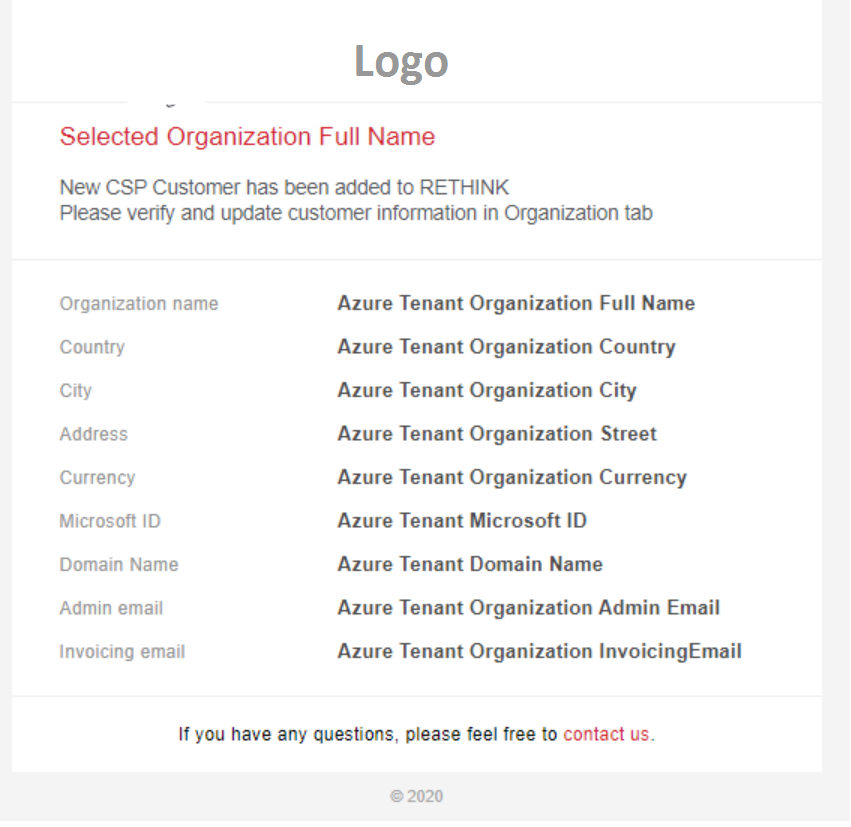851x827 pixels.
Task: Click 'Please verify and update customer information' line
Action: (356, 213)
